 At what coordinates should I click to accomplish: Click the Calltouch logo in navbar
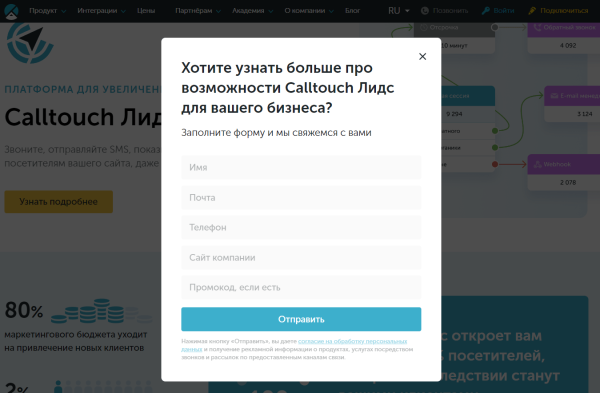[11, 11]
